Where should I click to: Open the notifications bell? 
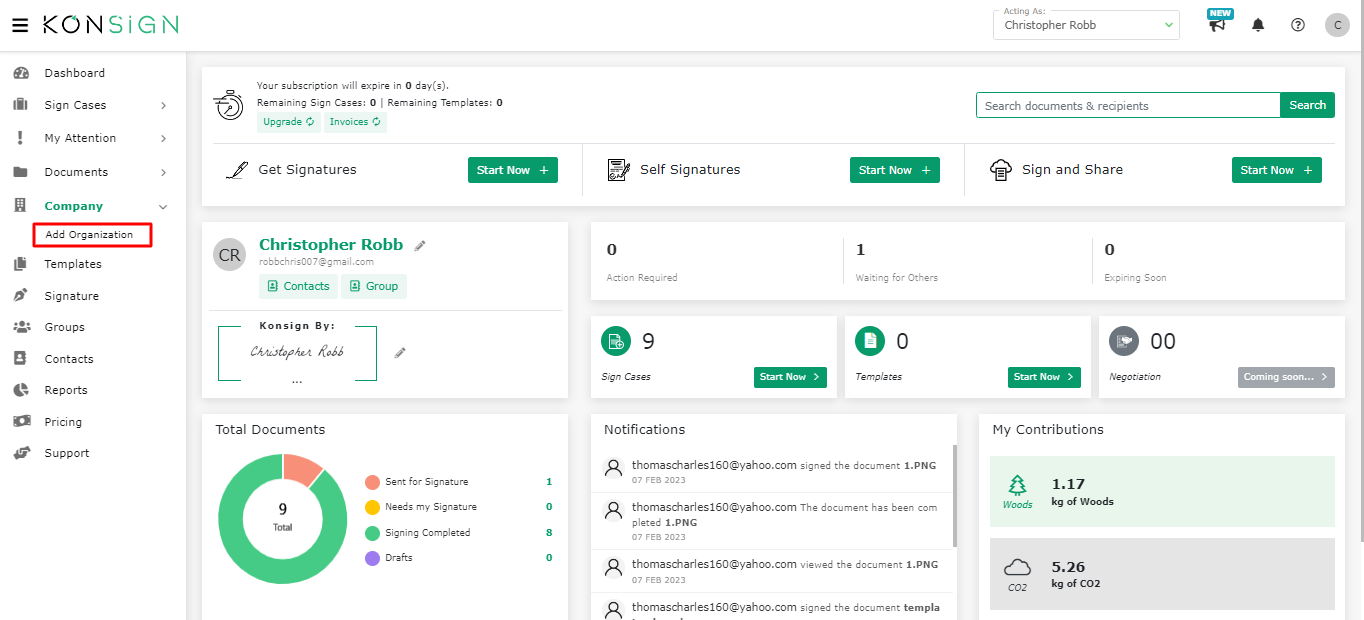coord(1258,25)
